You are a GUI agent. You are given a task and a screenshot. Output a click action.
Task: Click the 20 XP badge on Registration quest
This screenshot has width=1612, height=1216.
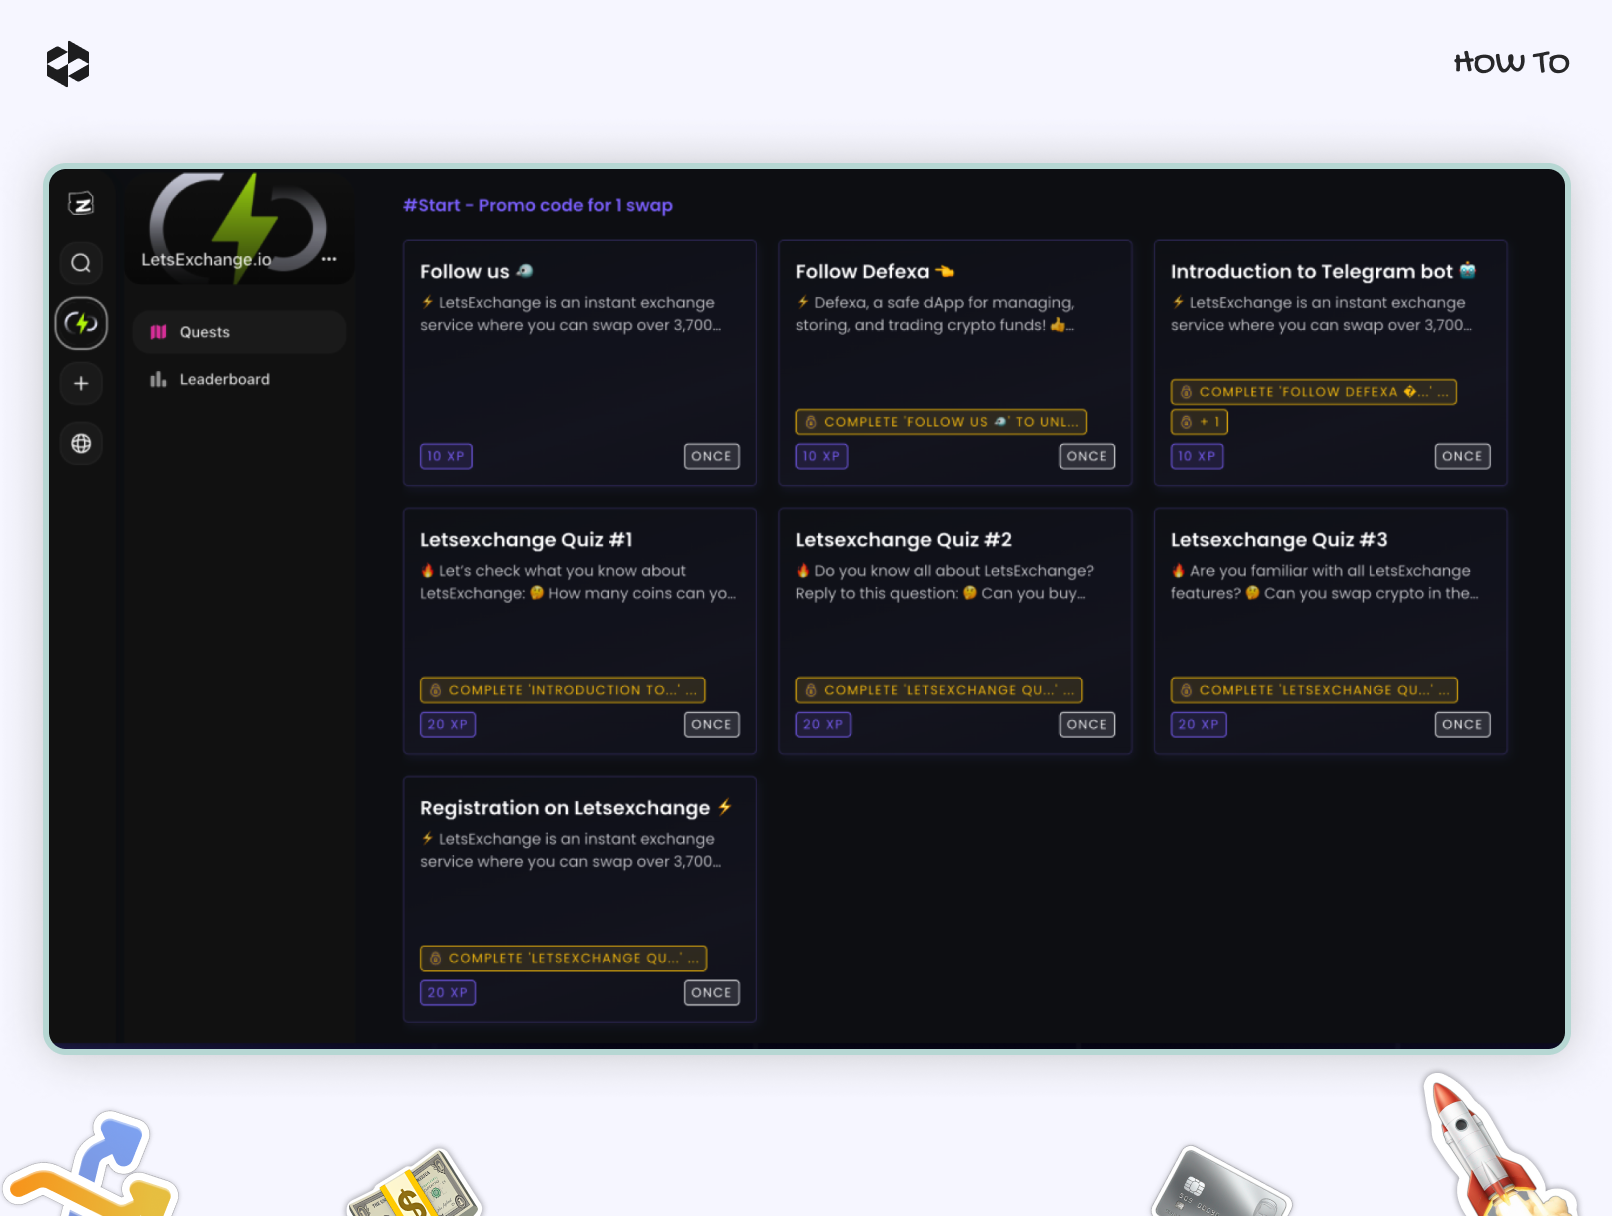click(448, 992)
